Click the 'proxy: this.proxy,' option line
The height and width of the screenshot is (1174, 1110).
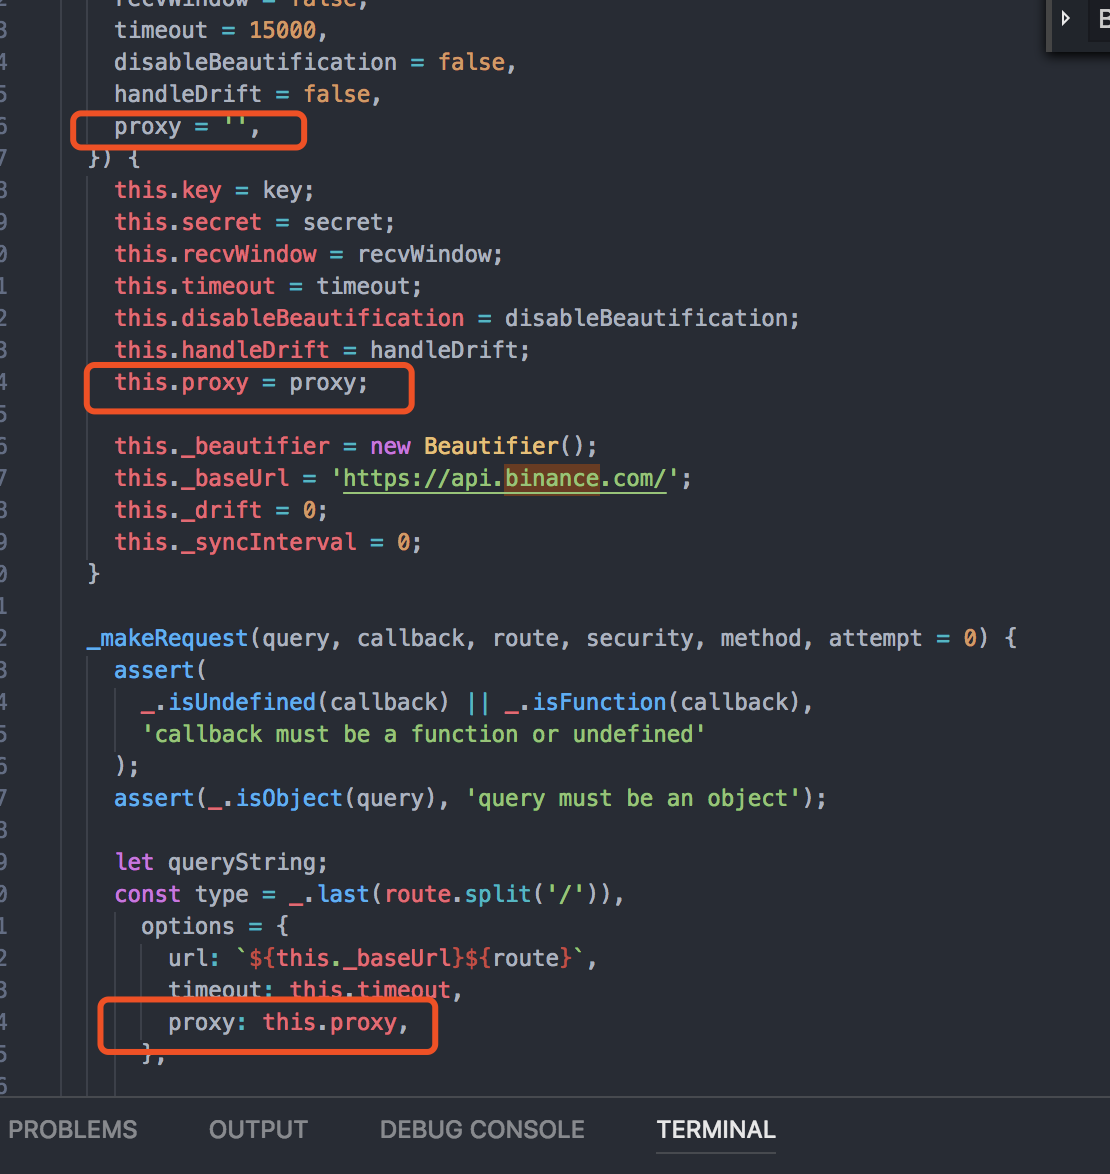(x=288, y=1023)
